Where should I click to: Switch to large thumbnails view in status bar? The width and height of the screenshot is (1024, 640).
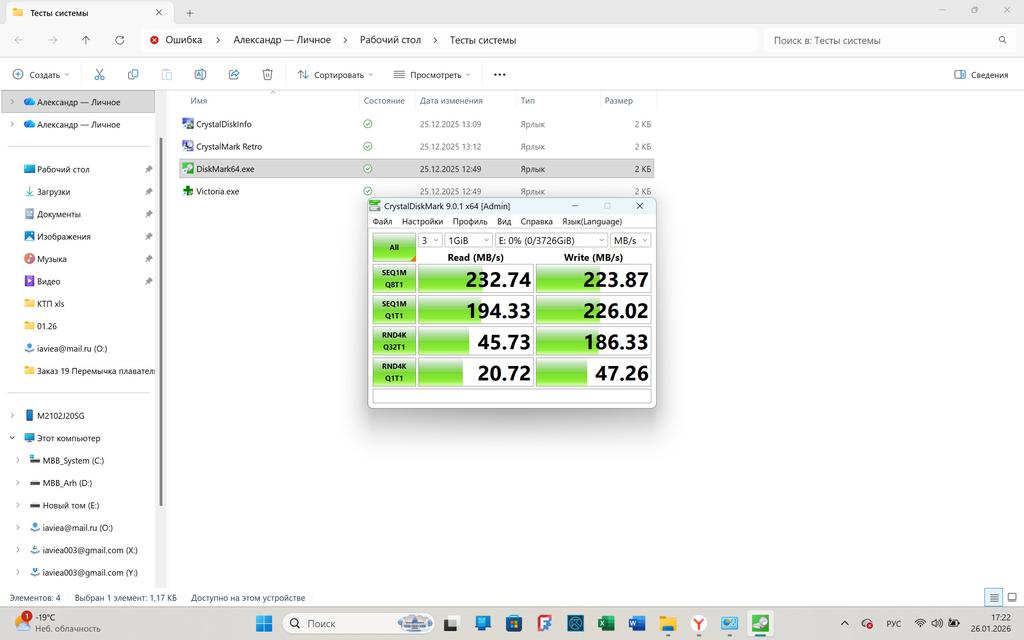(x=1011, y=598)
